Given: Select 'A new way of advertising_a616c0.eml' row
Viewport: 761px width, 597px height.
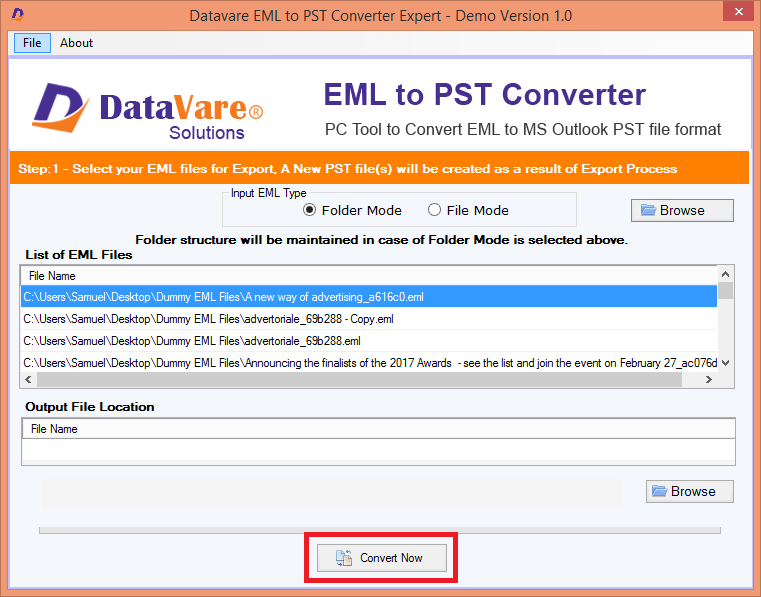Looking at the screenshot, I should (x=369, y=297).
